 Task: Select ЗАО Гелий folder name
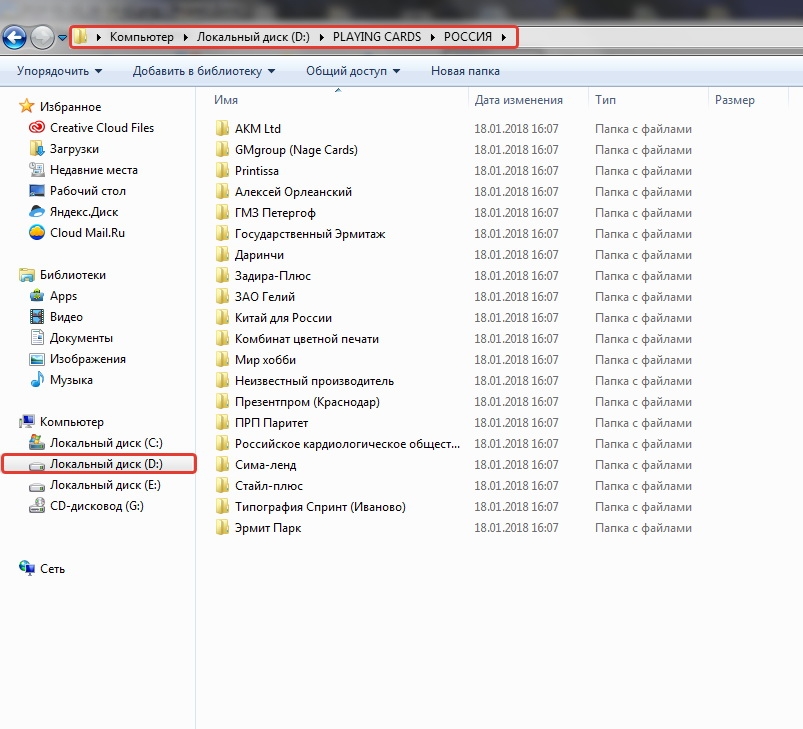coord(265,297)
